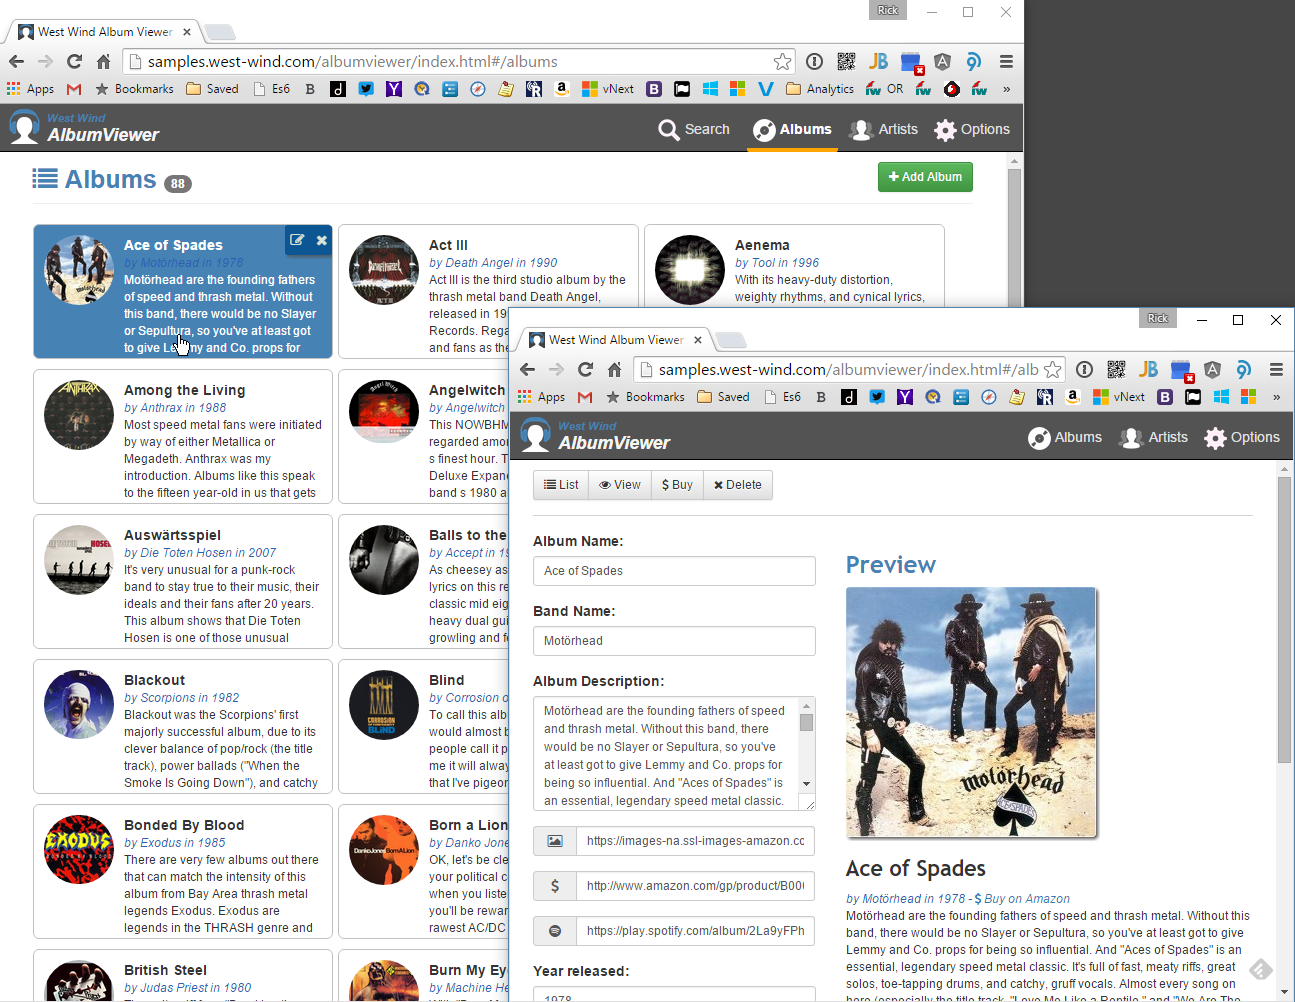Open the Aenema album title
Viewport: 1295px width, 1002px height.
coord(762,245)
